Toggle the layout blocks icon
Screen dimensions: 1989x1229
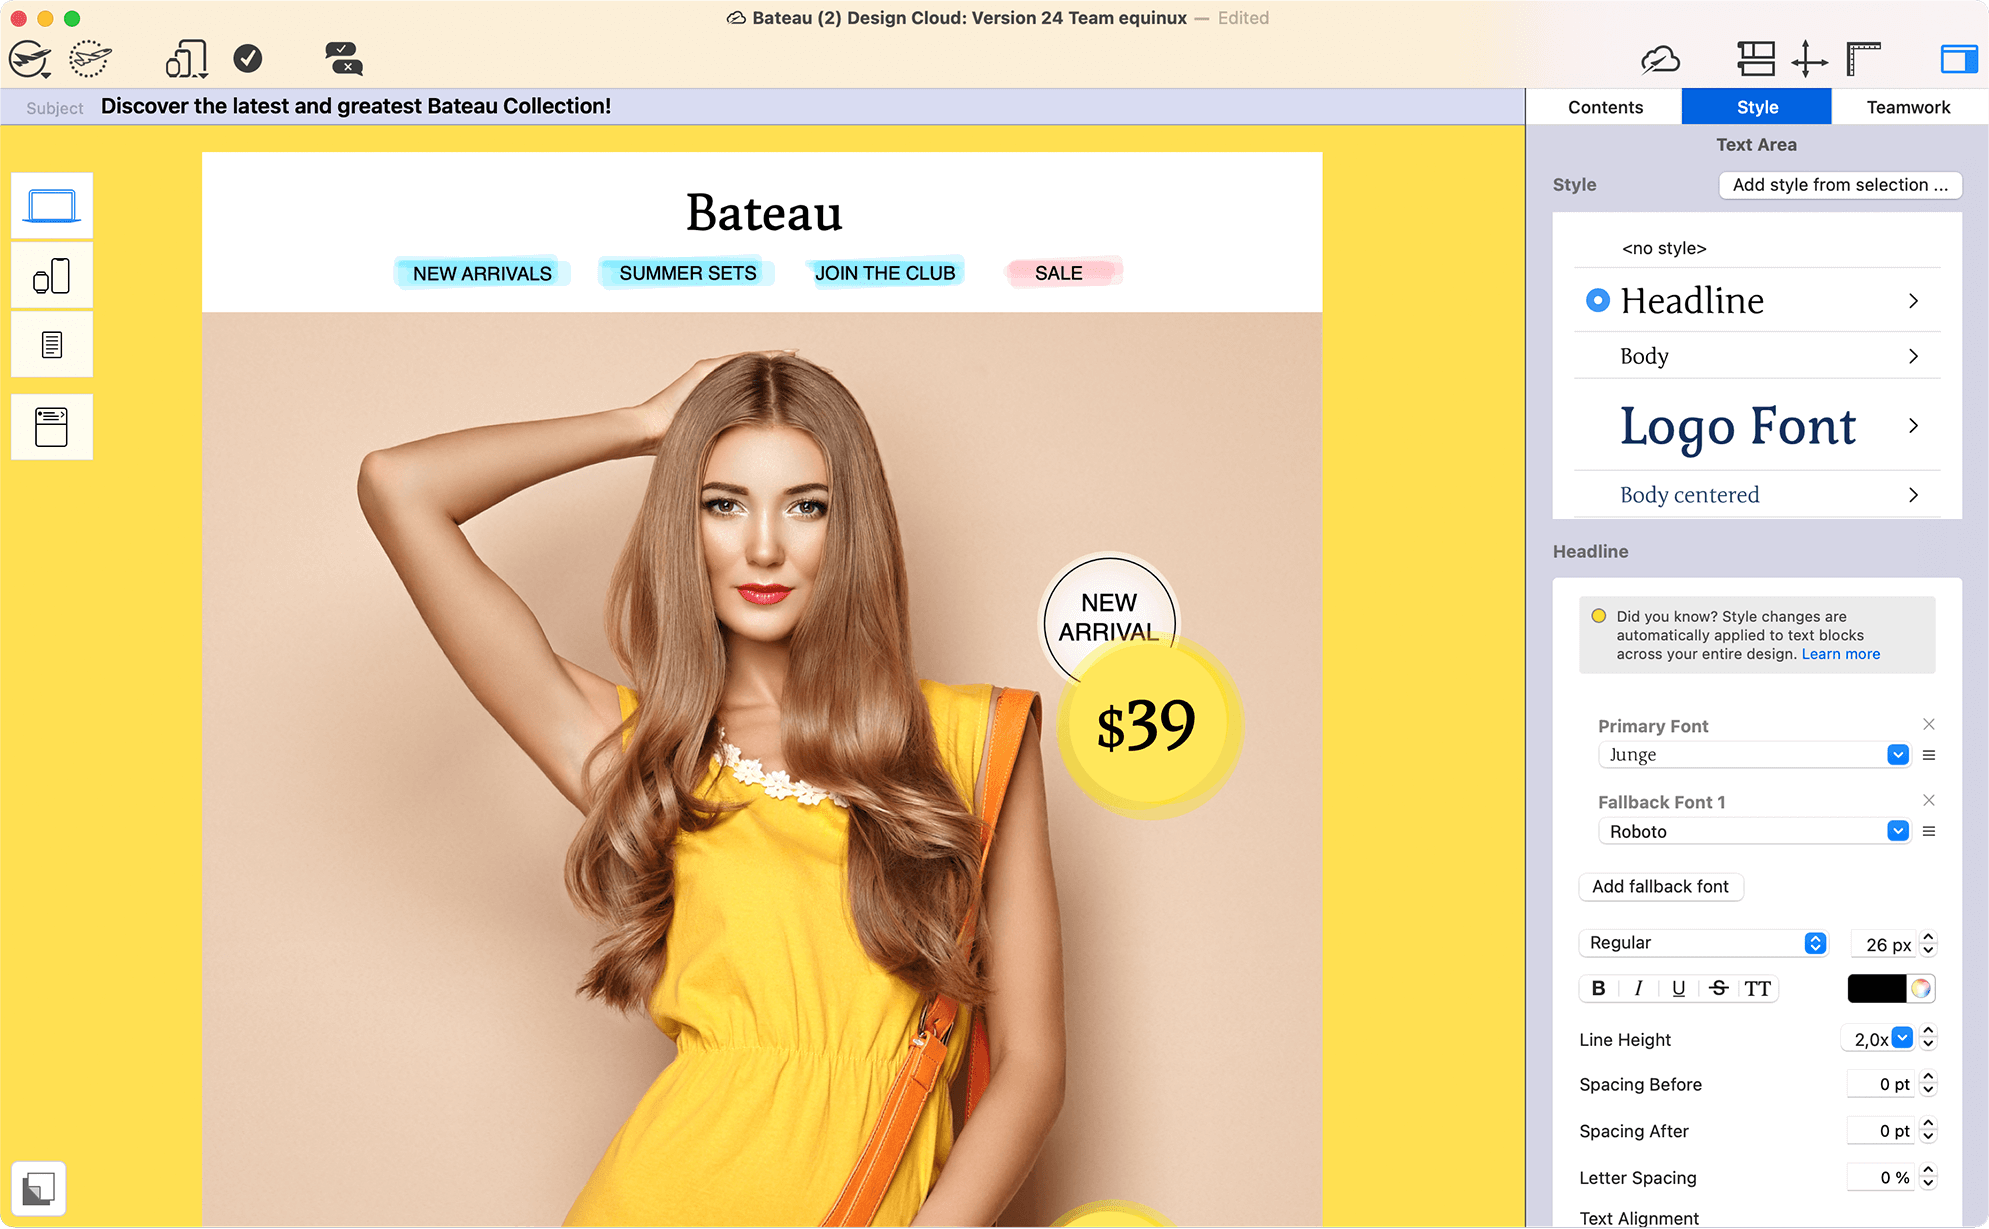coord(1756,59)
